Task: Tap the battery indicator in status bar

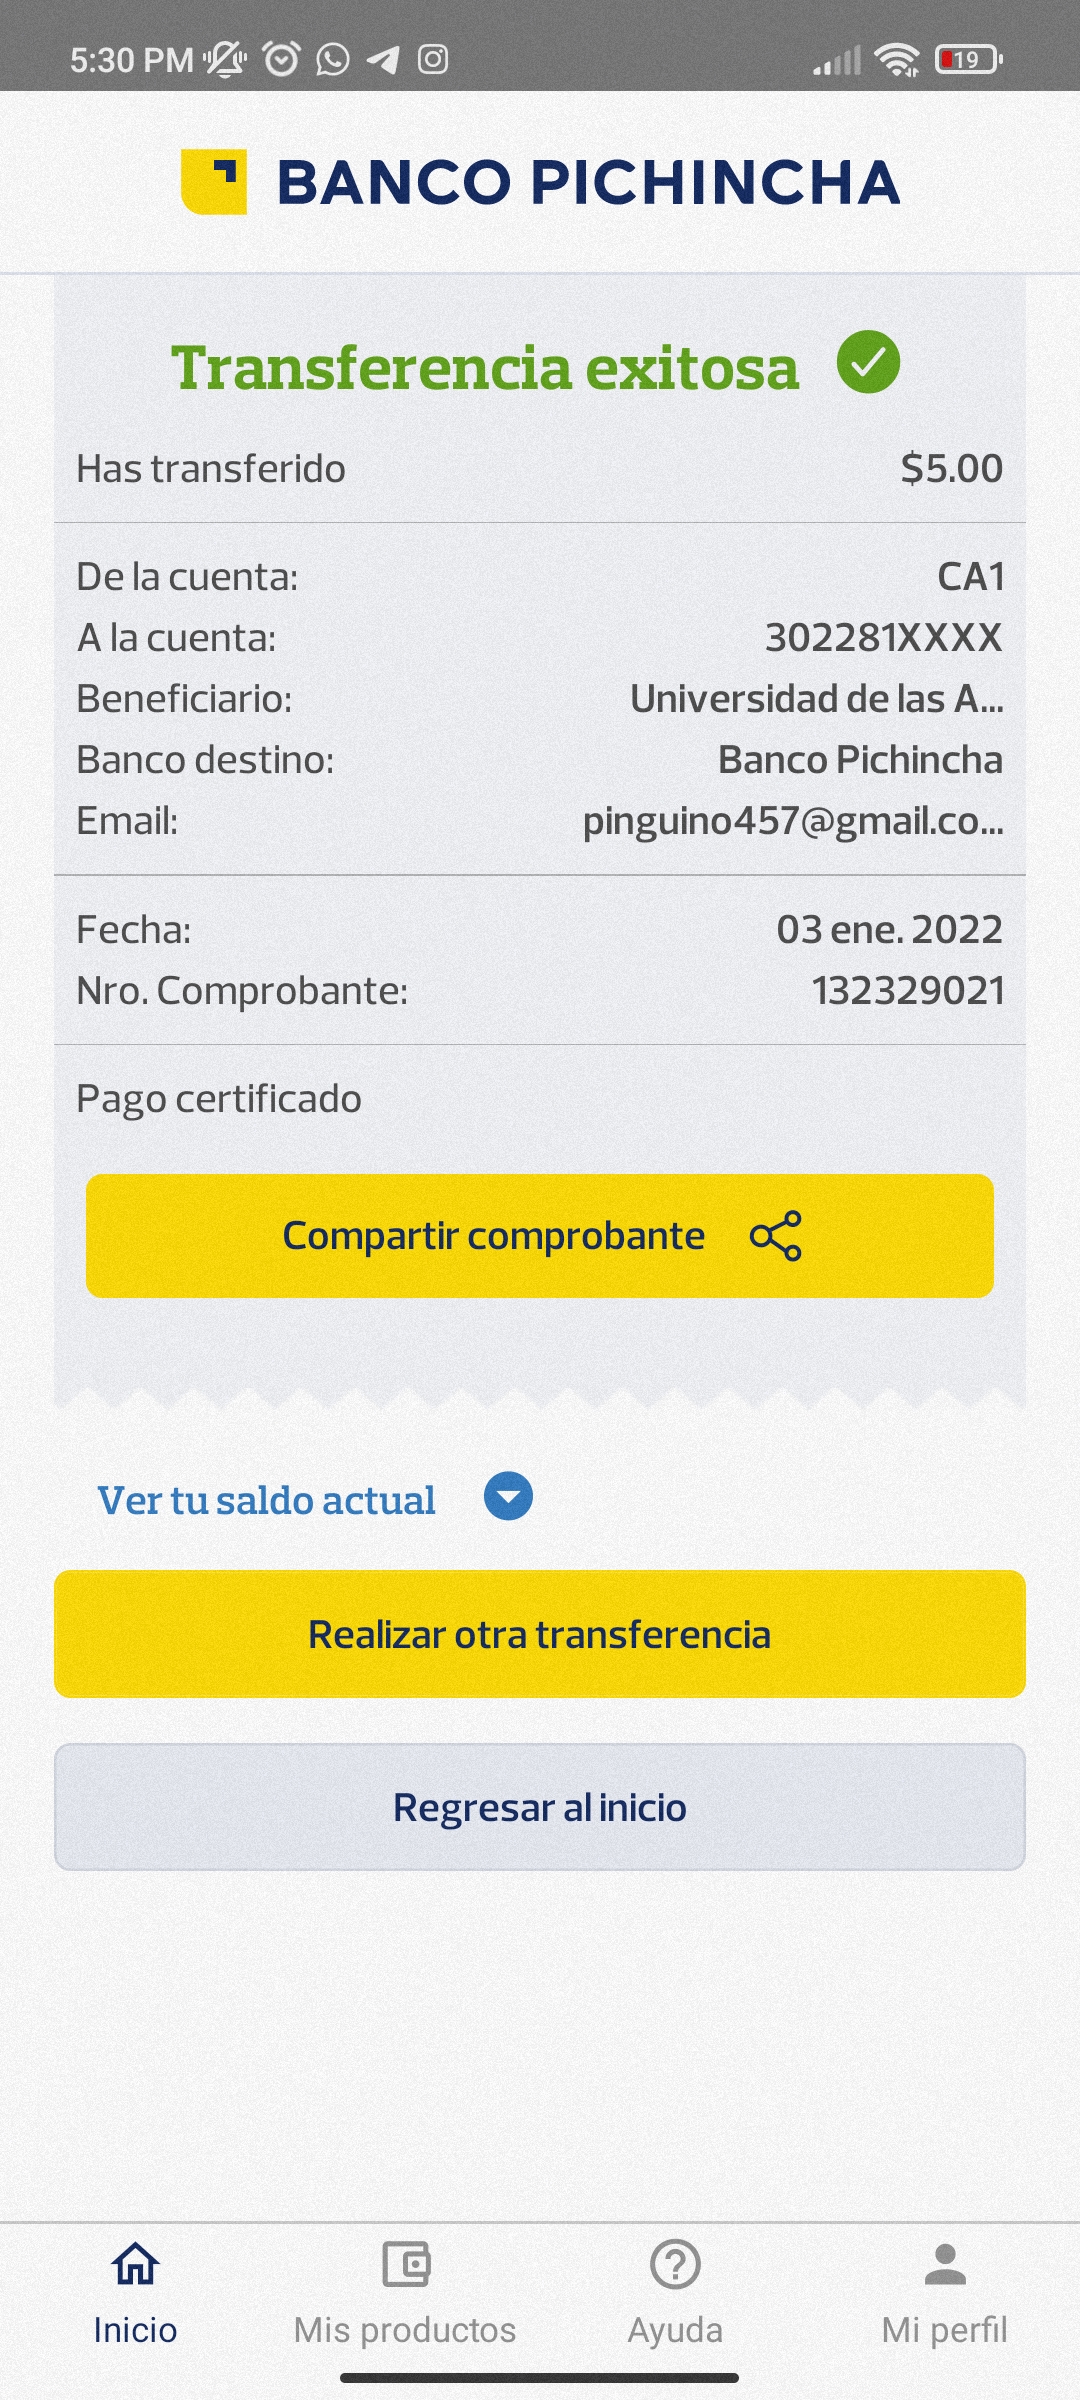Action: point(968,60)
